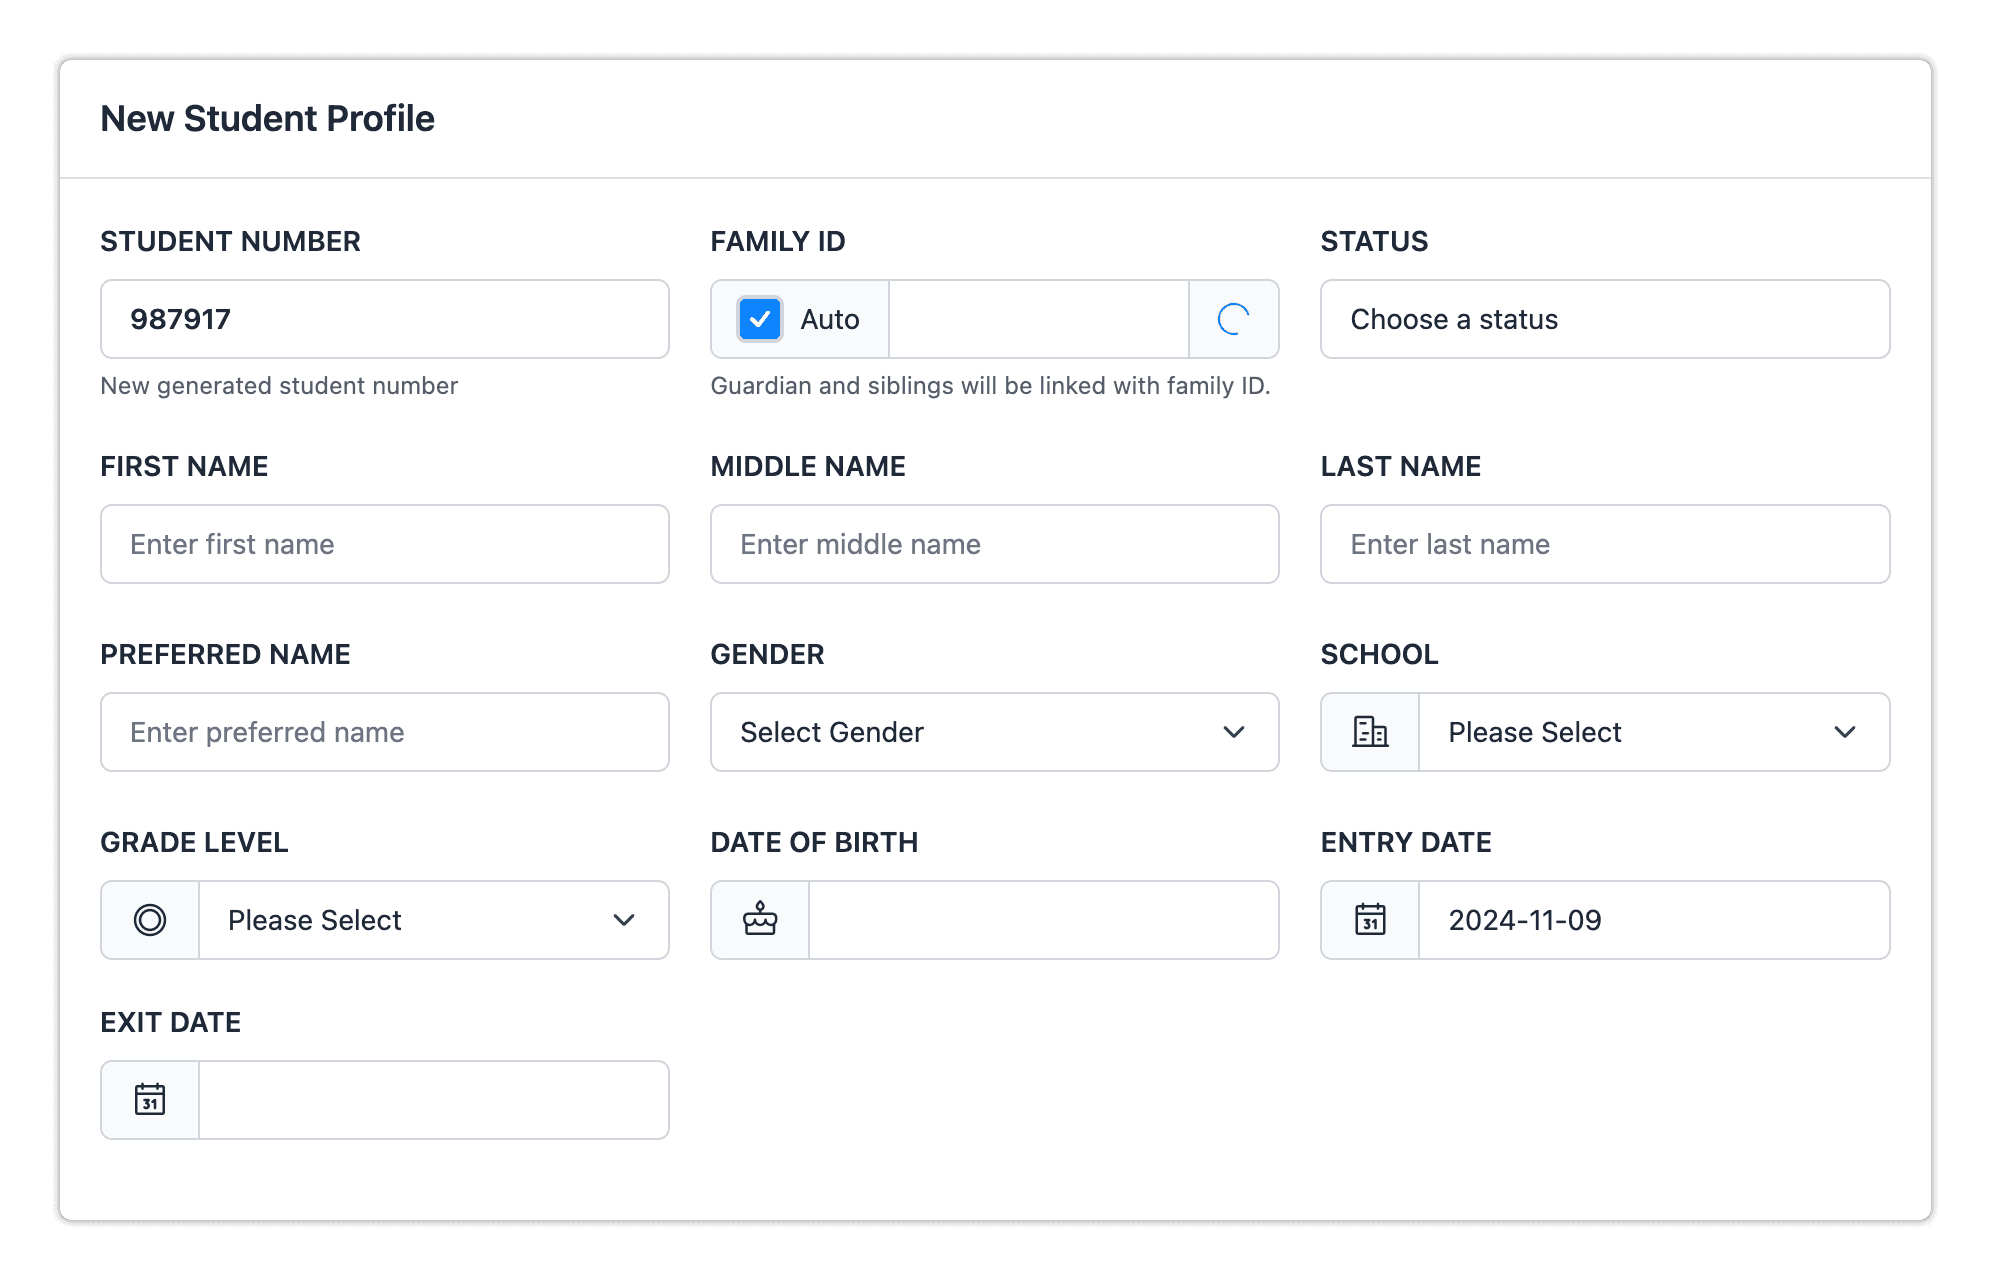Click the Exit Date calendar icon

(x=150, y=1099)
